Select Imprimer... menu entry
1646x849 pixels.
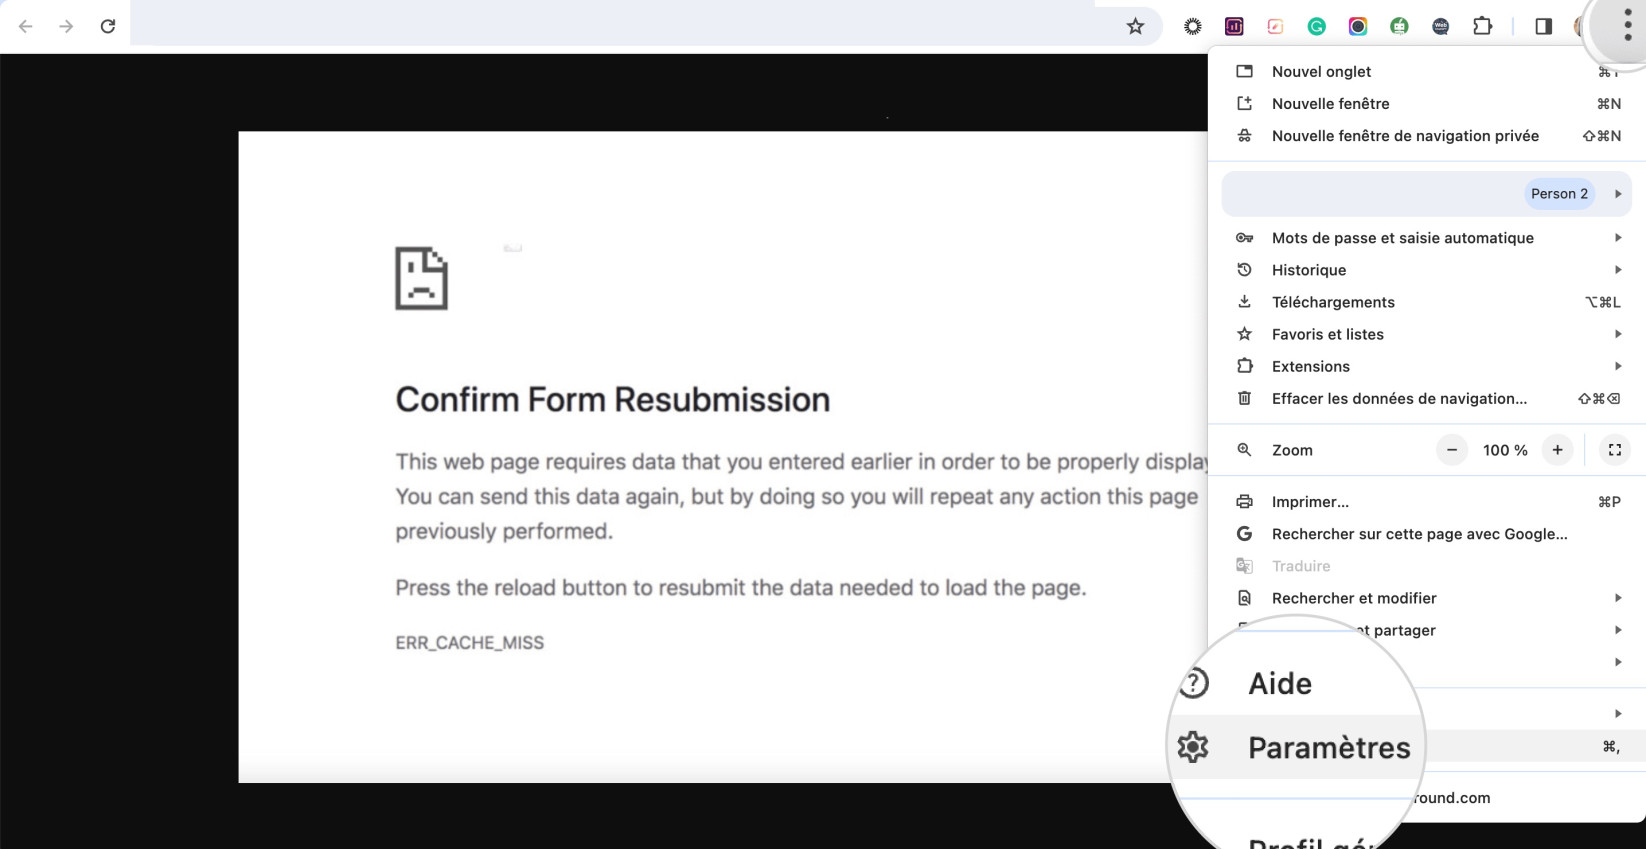tap(1427, 502)
